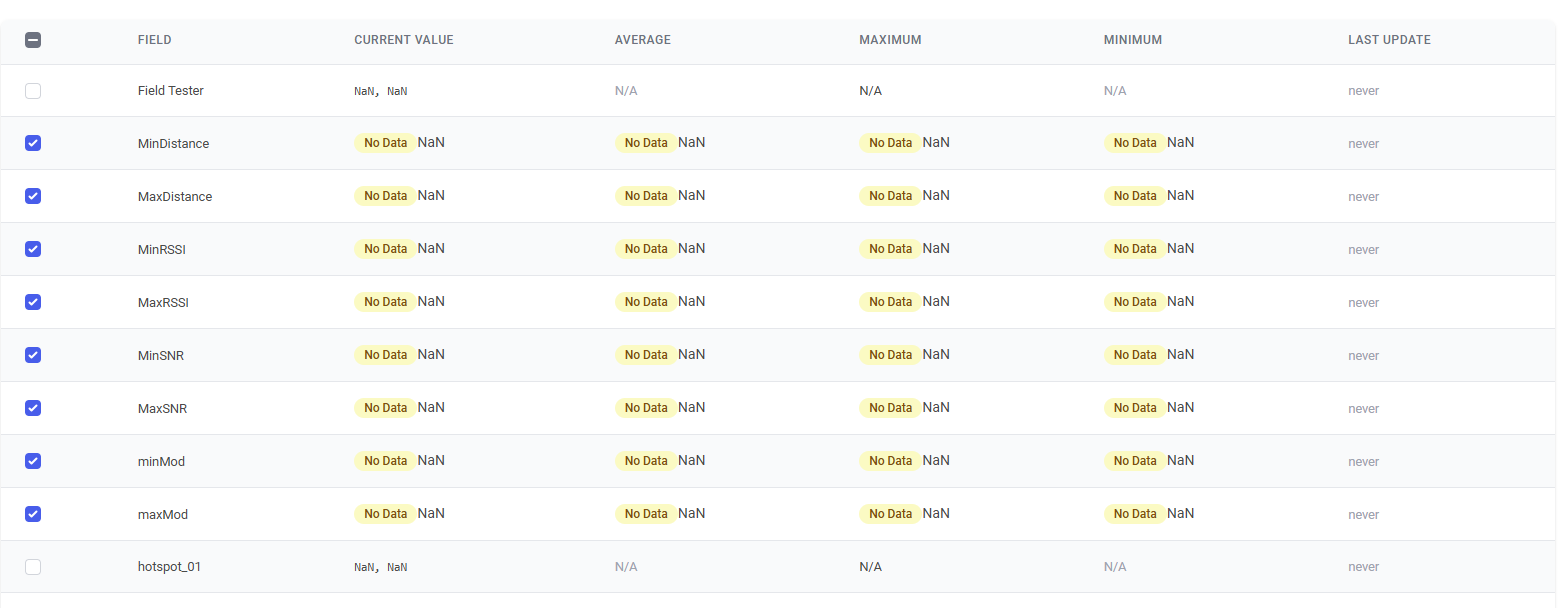Image resolution: width=1566 pixels, height=608 pixels.
Task: Uncheck the MaxDistance checkbox
Action: point(33,196)
